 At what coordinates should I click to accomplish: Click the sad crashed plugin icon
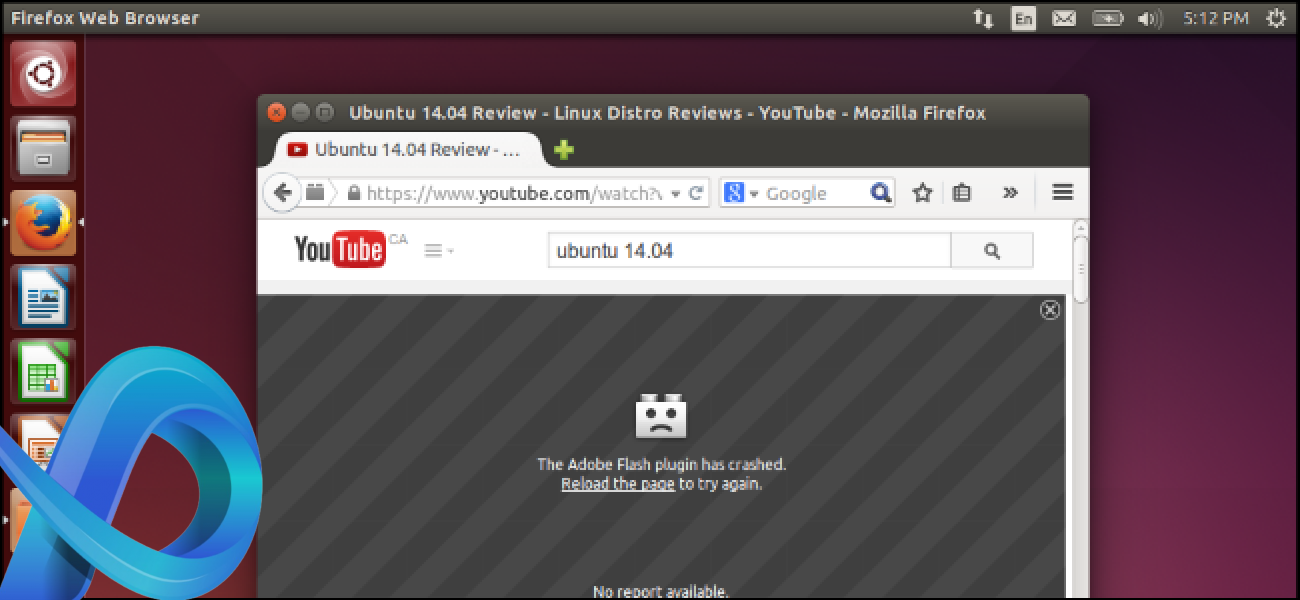tap(661, 416)
